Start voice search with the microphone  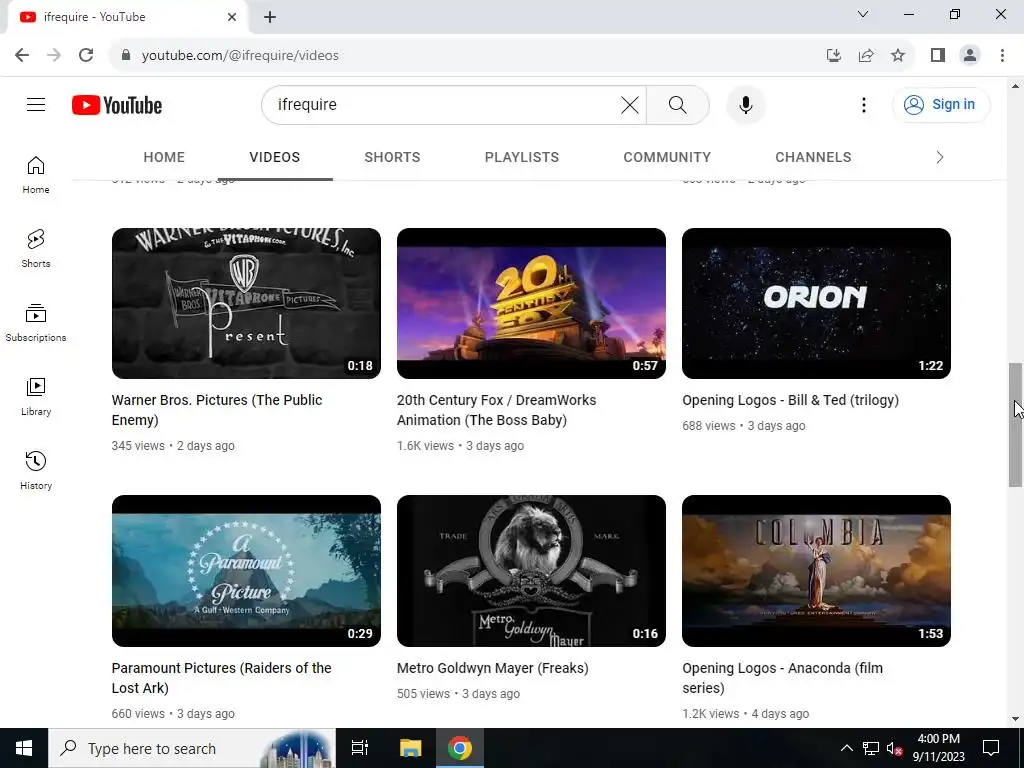(745, 104)
